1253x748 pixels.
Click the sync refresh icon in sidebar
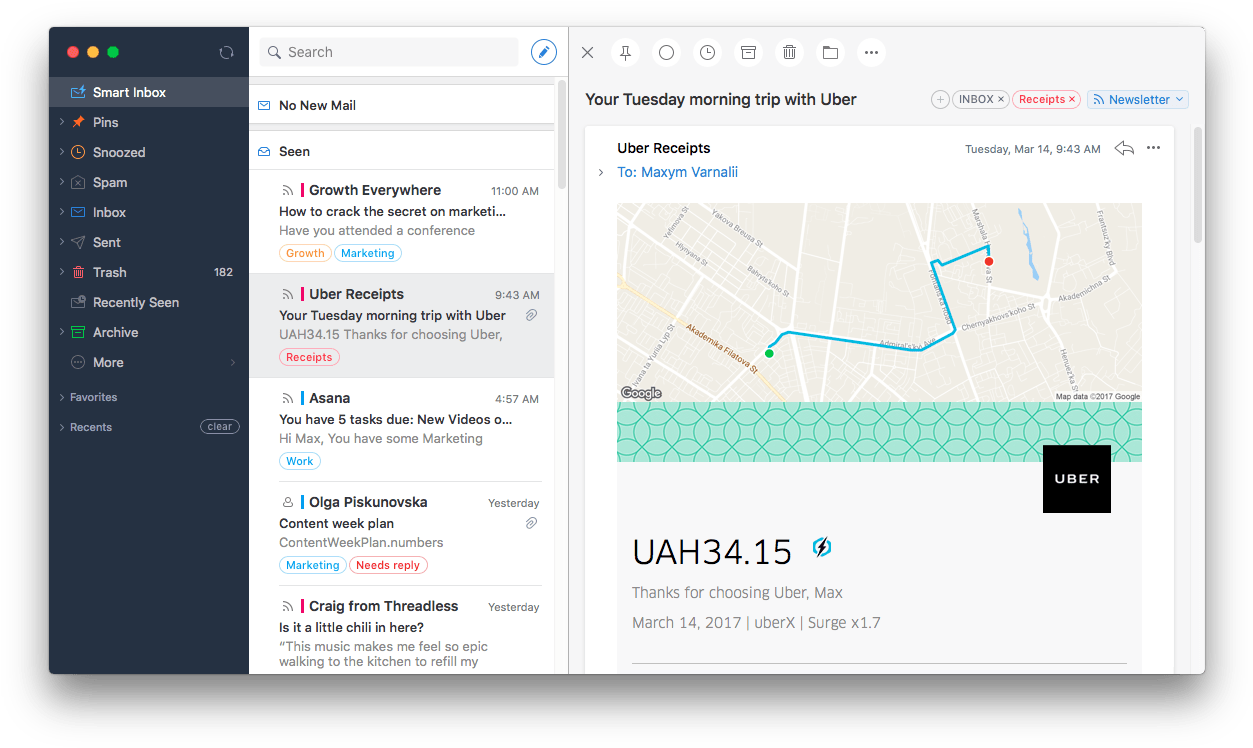click(x=226, y=52)
